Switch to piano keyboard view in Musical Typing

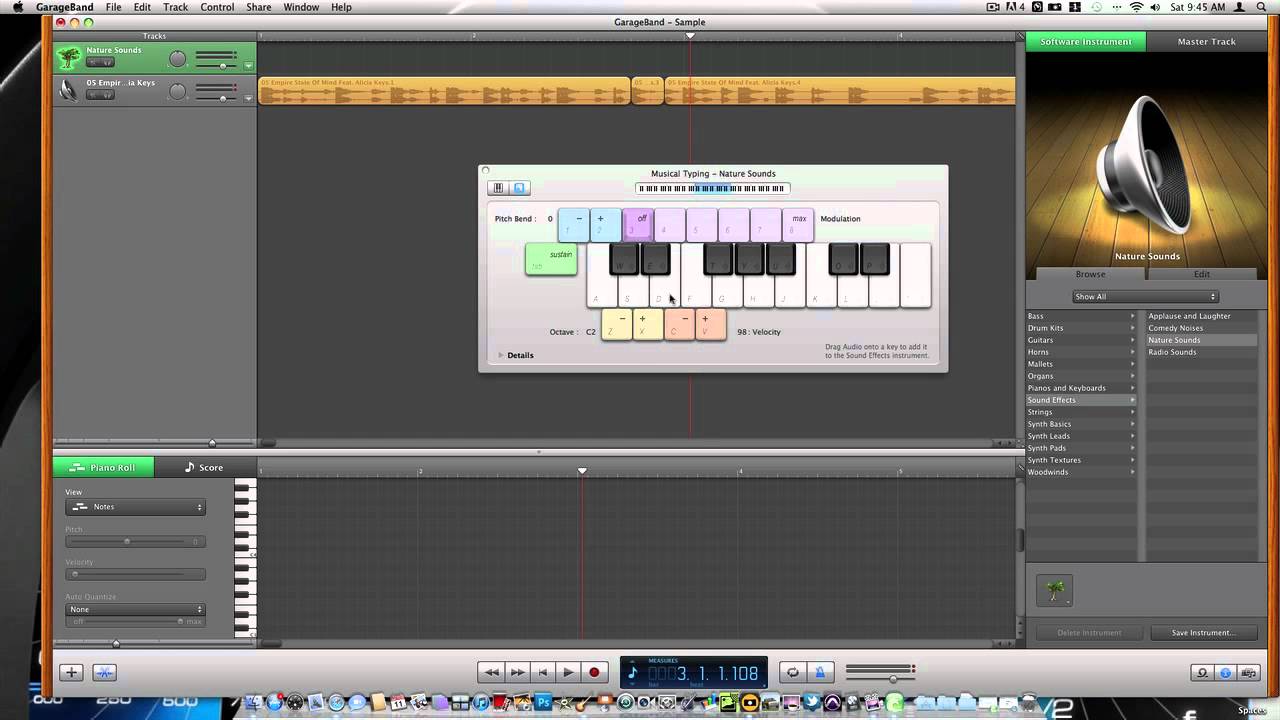click(x=498, y=188)
